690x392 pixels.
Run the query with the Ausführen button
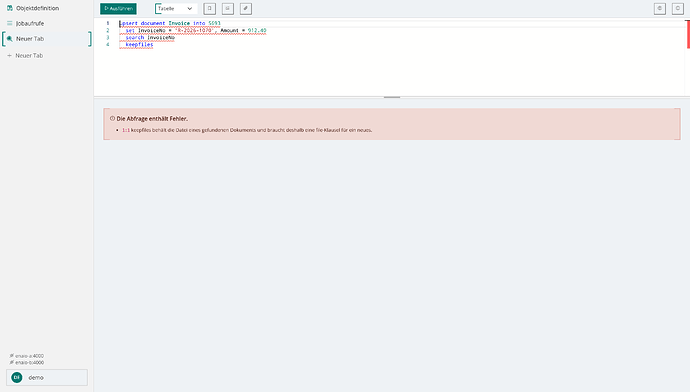(x=118, y=8)
